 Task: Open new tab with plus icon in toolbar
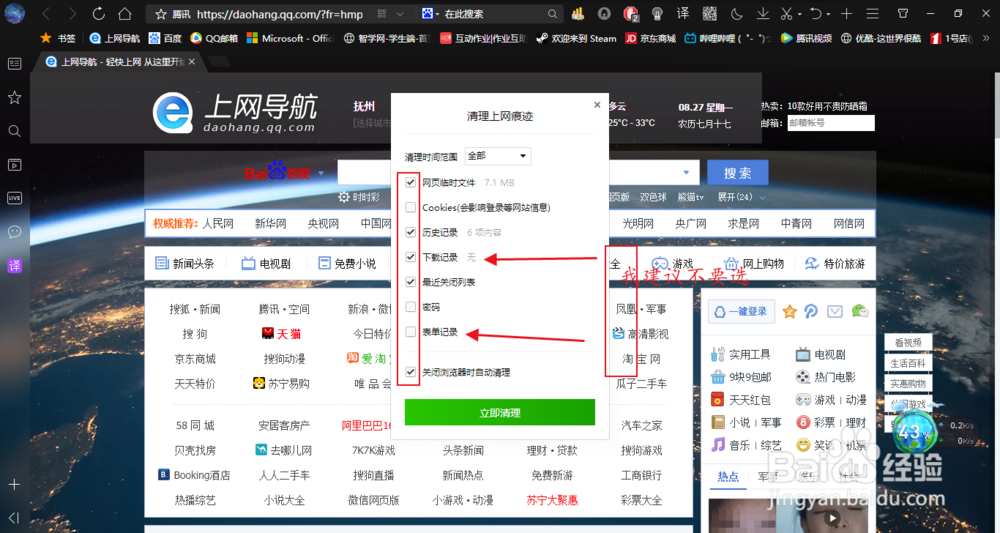pos(846,13)
